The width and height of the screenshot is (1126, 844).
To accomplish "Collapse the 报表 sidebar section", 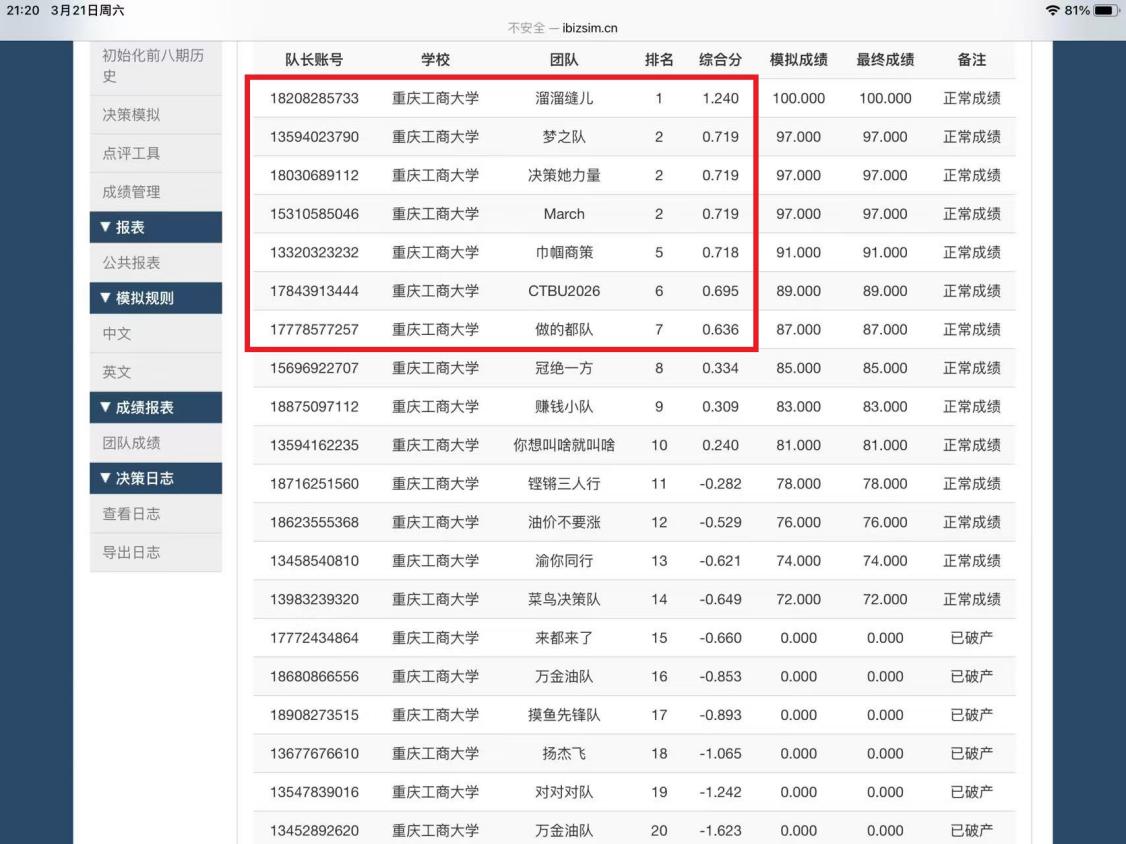I will [156, 227].
